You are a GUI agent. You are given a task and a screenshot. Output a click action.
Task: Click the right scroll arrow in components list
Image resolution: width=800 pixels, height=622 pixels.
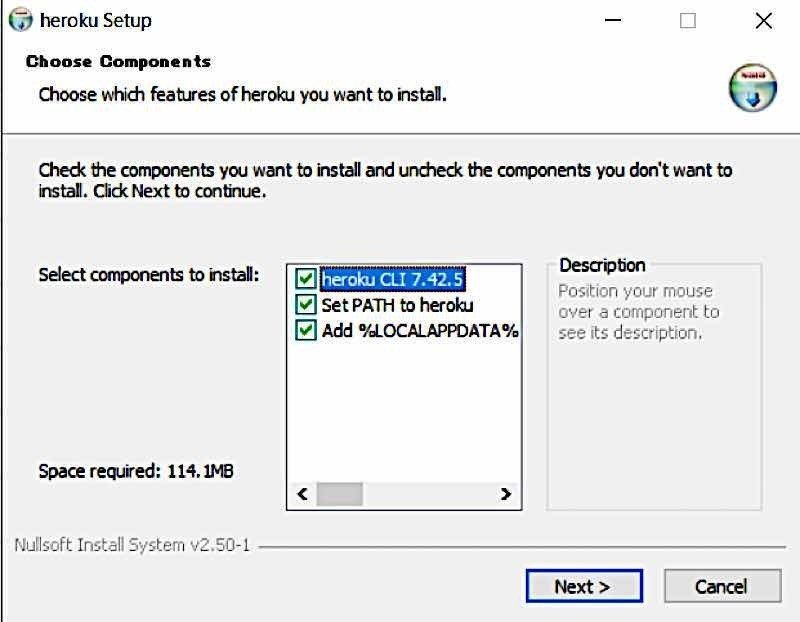[506, 494]
